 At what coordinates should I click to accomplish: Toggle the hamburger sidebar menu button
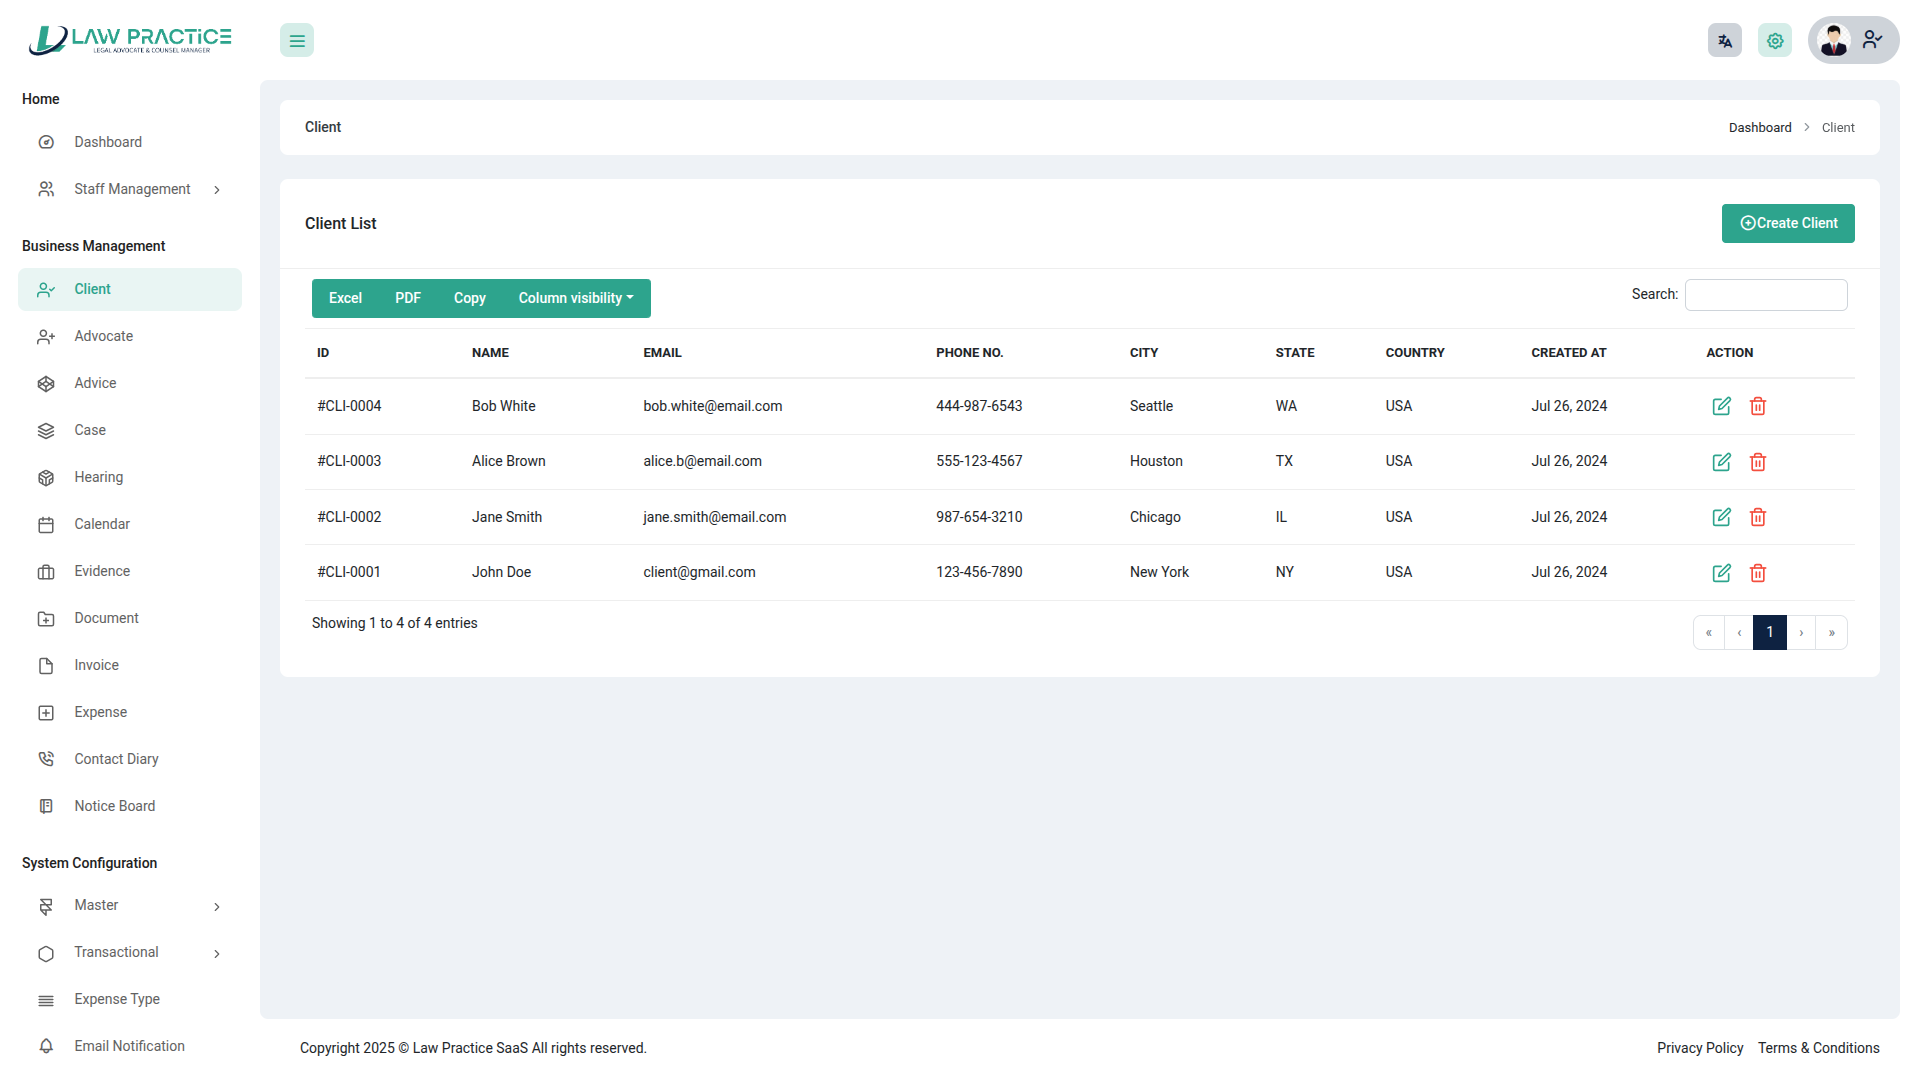tap(297, 41)
